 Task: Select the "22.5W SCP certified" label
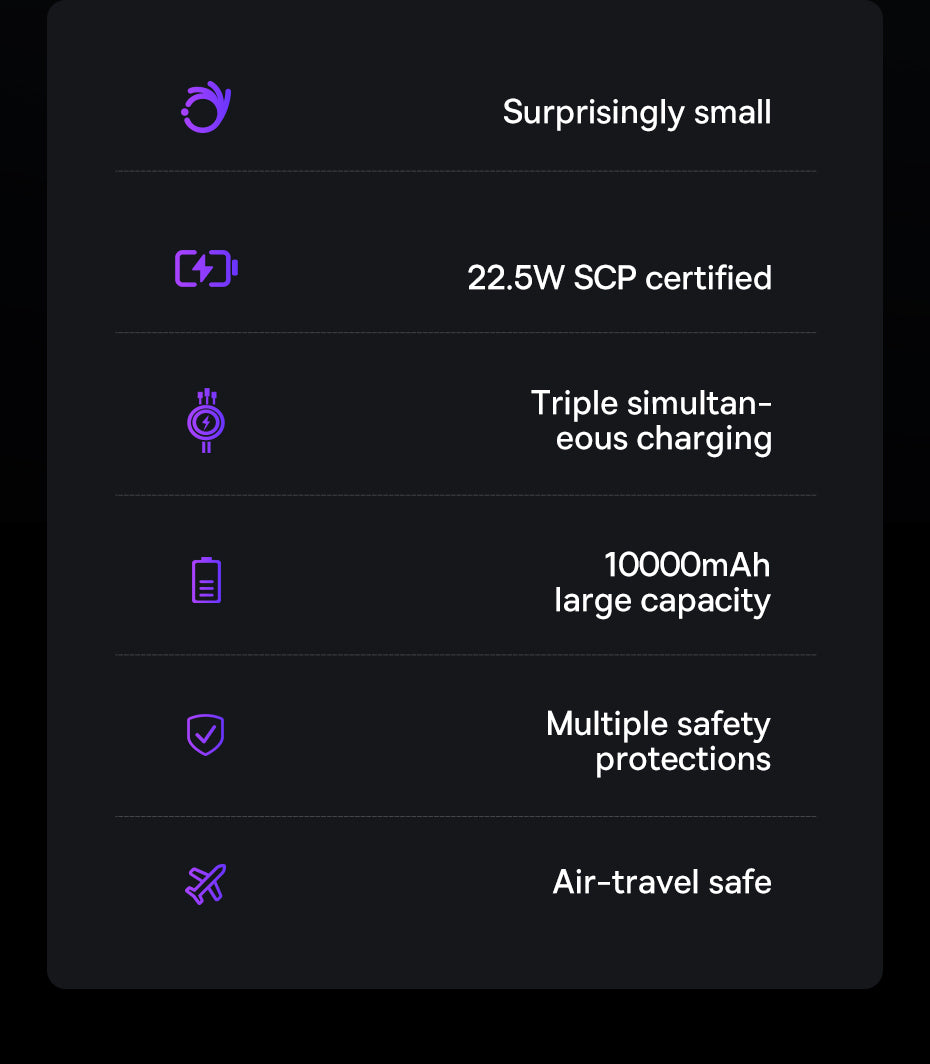[x=619, y=278]
